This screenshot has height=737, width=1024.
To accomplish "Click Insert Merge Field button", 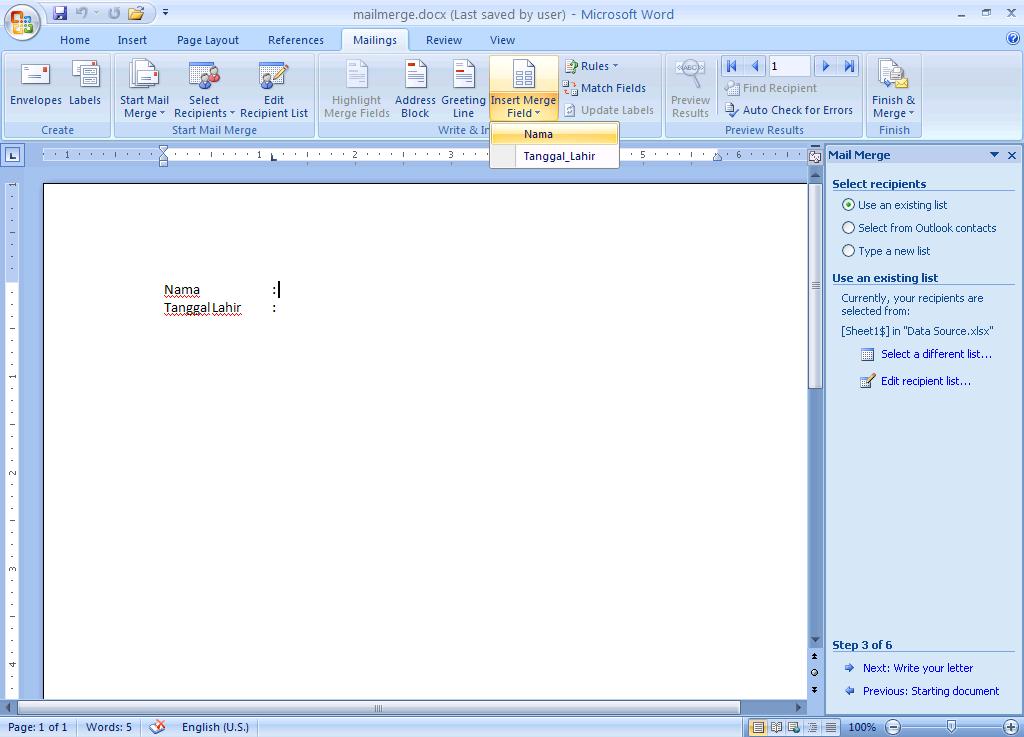I will tap(523, 89).
